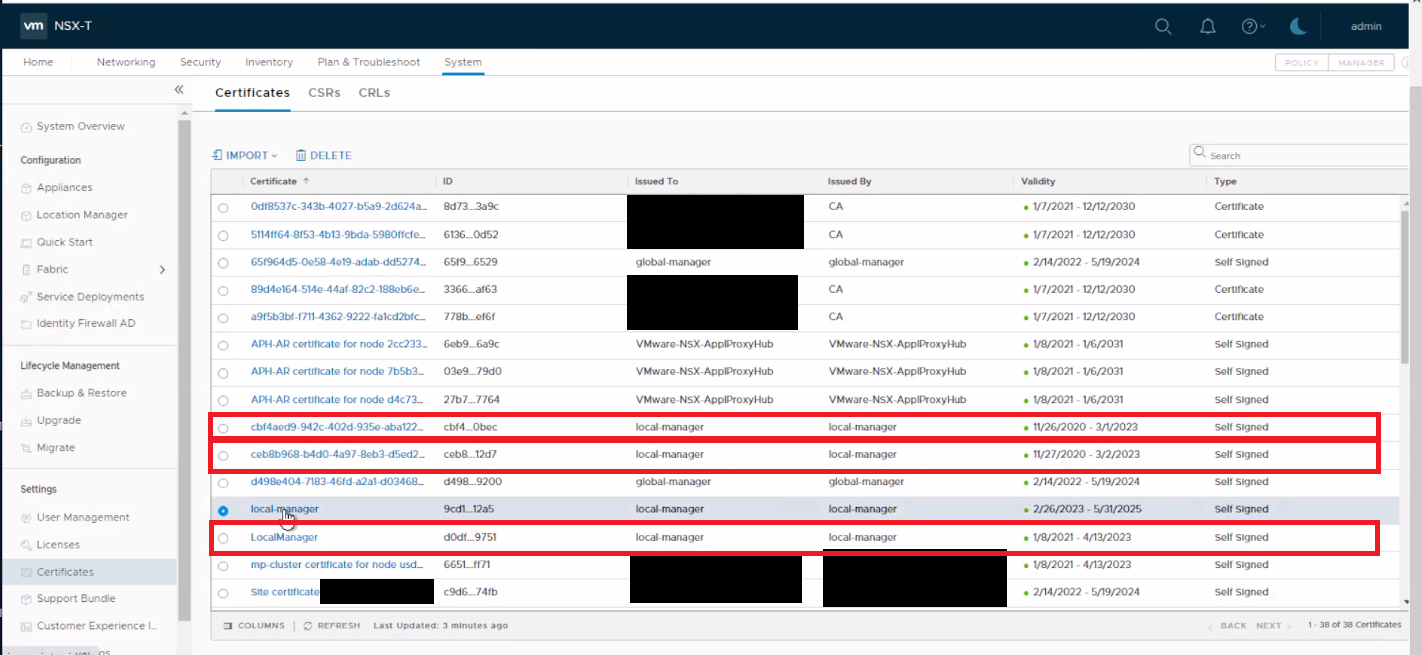Switch to POLICY mode
The height and width of the screenshot is (655, 1422).
click(1301, 62)
